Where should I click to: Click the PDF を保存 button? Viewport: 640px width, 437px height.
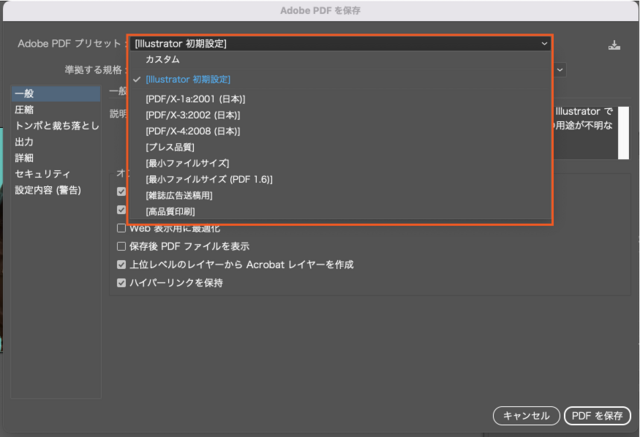coord(597,416)
